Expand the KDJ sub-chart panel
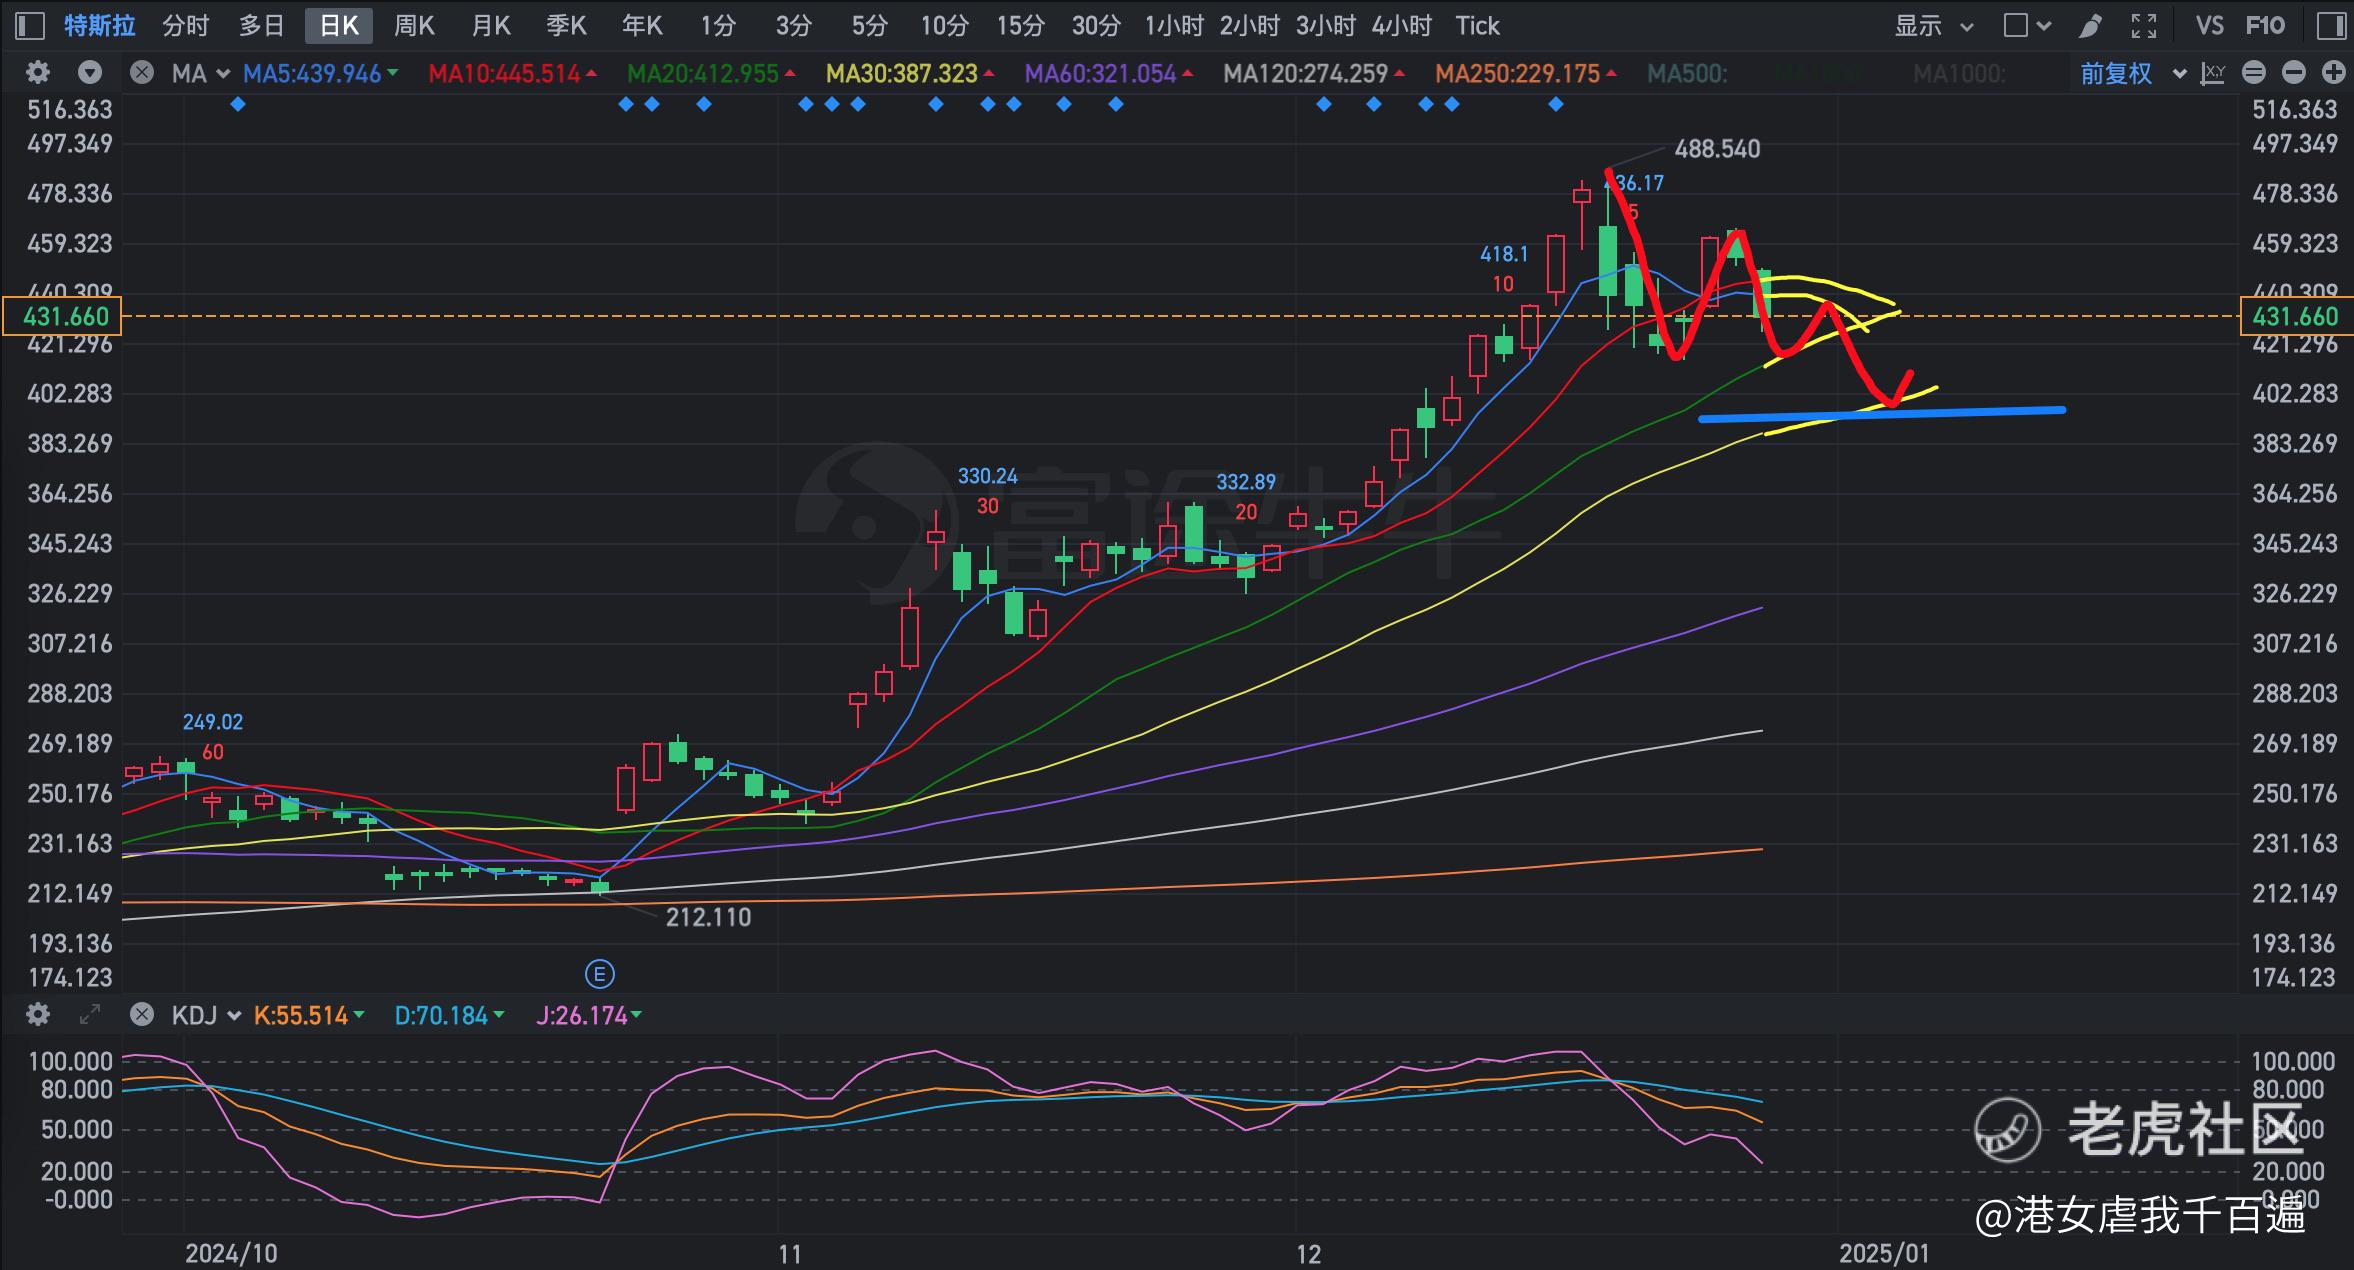Image resolution: width=2354 pixels, height=1270 pixels. pos(90,1015)
